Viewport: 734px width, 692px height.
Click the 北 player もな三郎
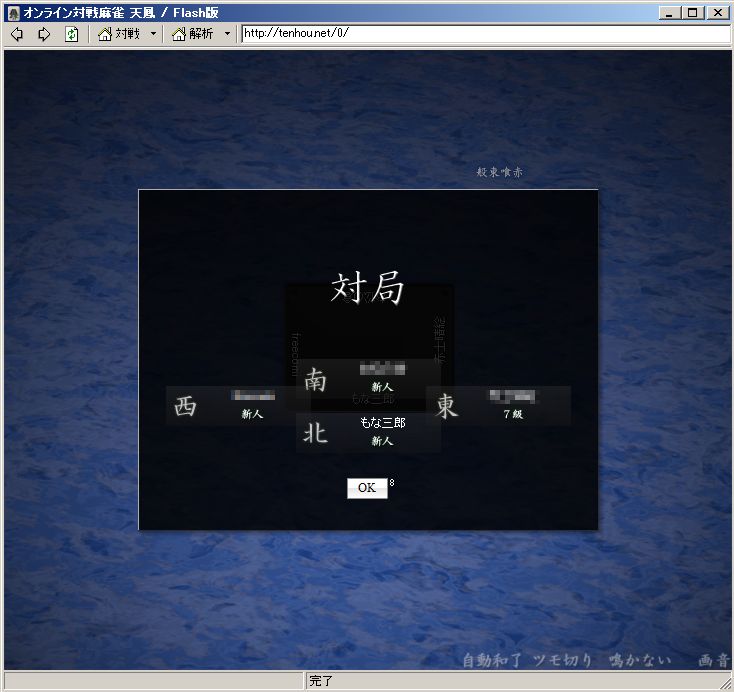[x=368, y=432]
